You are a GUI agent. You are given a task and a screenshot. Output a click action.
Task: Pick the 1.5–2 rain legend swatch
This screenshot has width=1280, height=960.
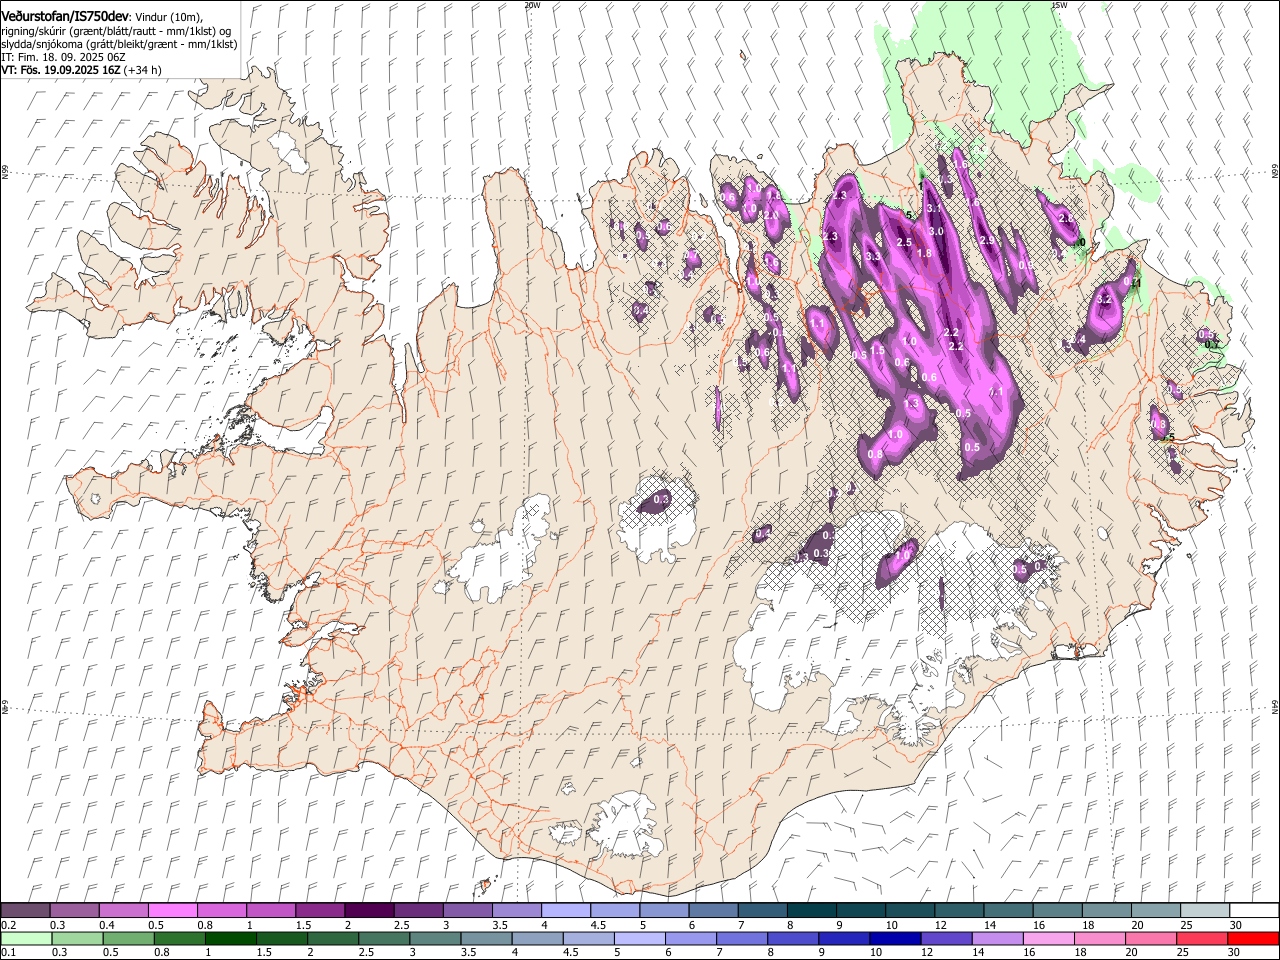point(281,939)
